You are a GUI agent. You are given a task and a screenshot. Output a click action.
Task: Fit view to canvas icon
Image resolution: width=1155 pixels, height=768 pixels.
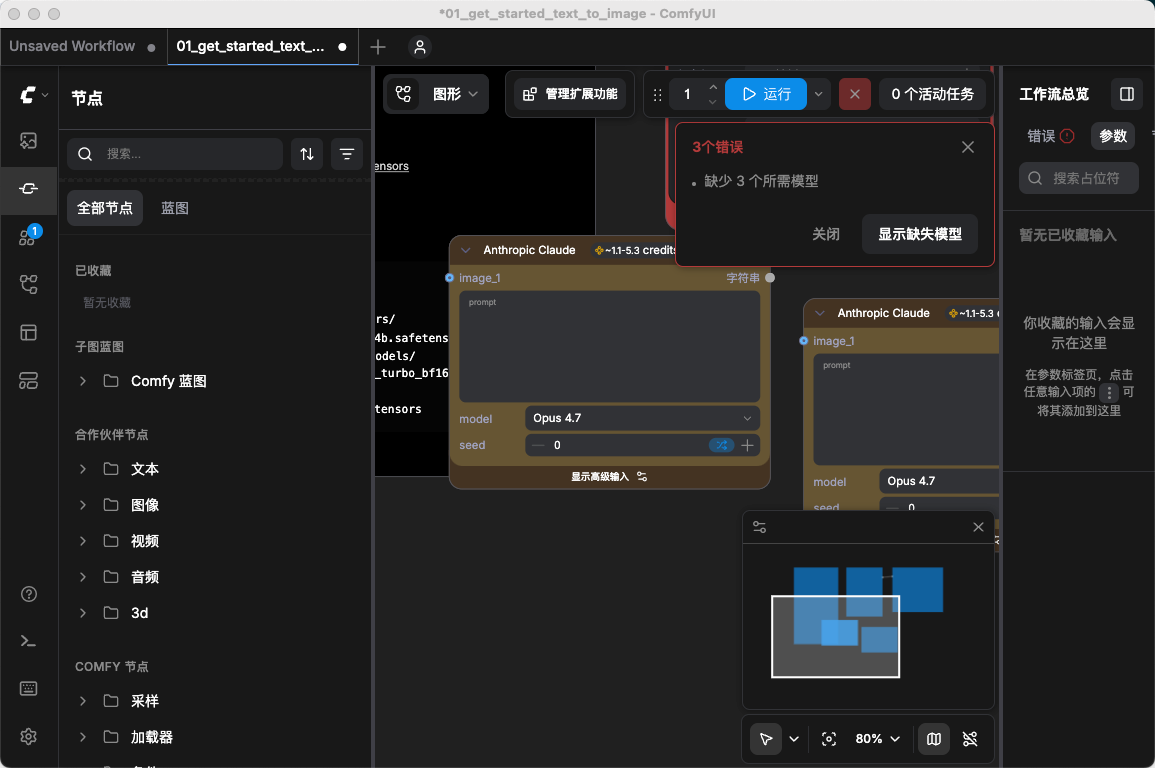(x=829, y=739)
